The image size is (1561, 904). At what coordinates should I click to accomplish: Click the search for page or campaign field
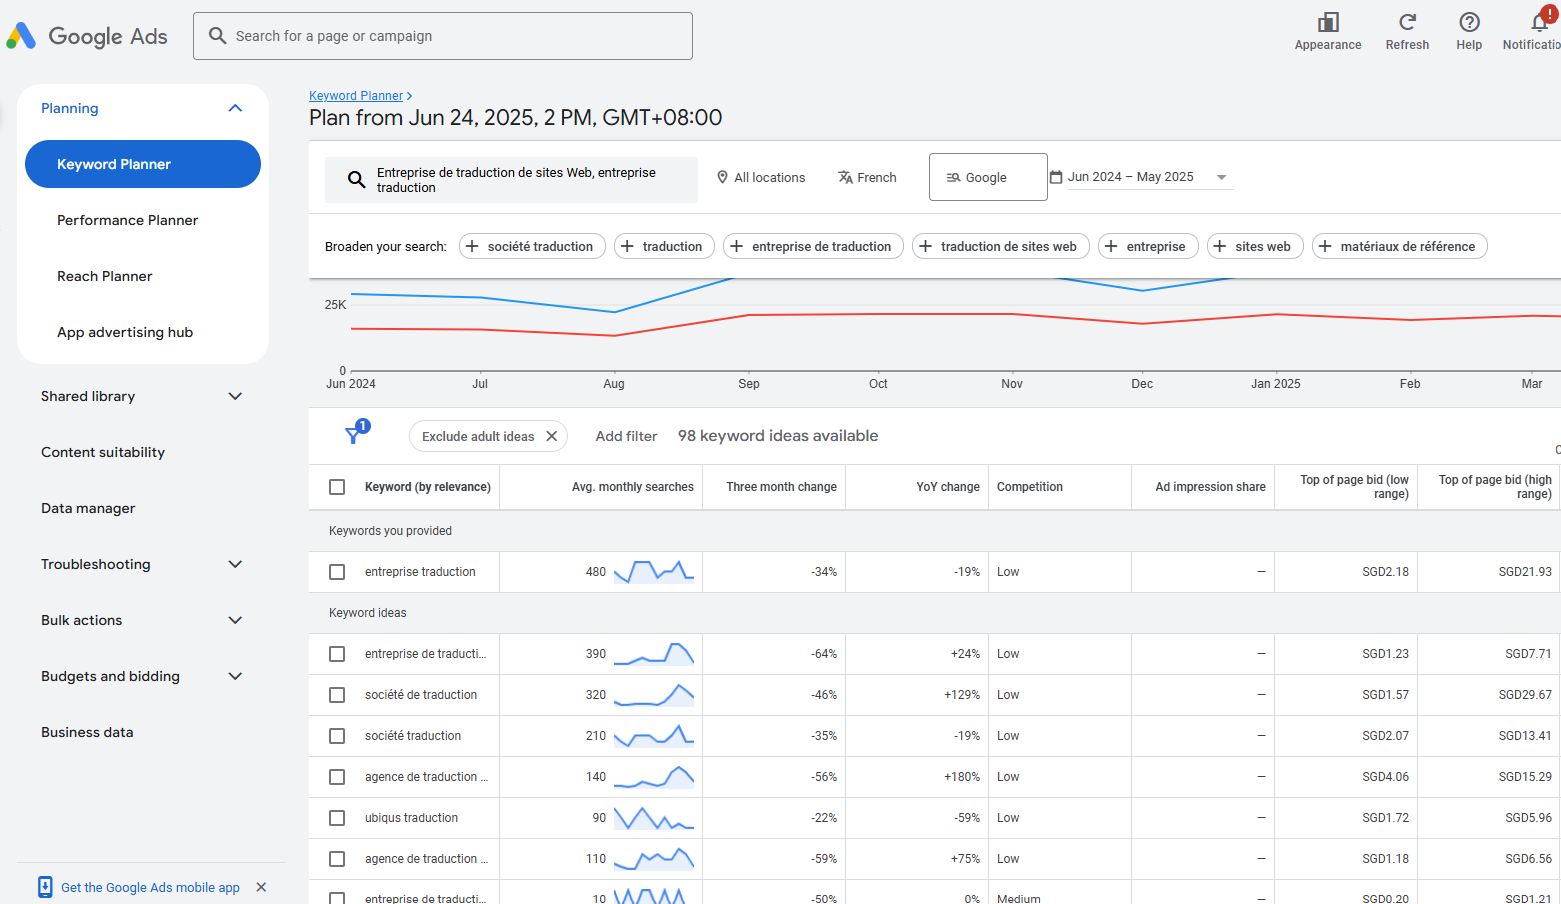pyautogui.click(x=442, y=36)
